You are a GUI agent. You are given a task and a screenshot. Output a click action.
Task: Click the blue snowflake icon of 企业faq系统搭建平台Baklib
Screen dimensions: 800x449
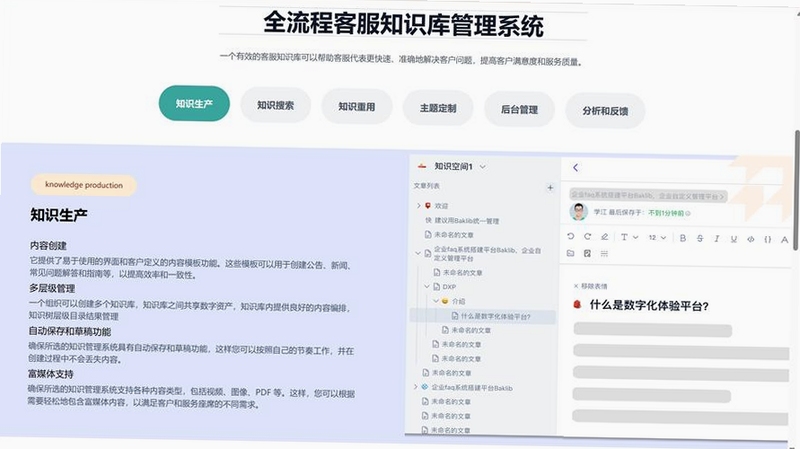pos(424,387)
